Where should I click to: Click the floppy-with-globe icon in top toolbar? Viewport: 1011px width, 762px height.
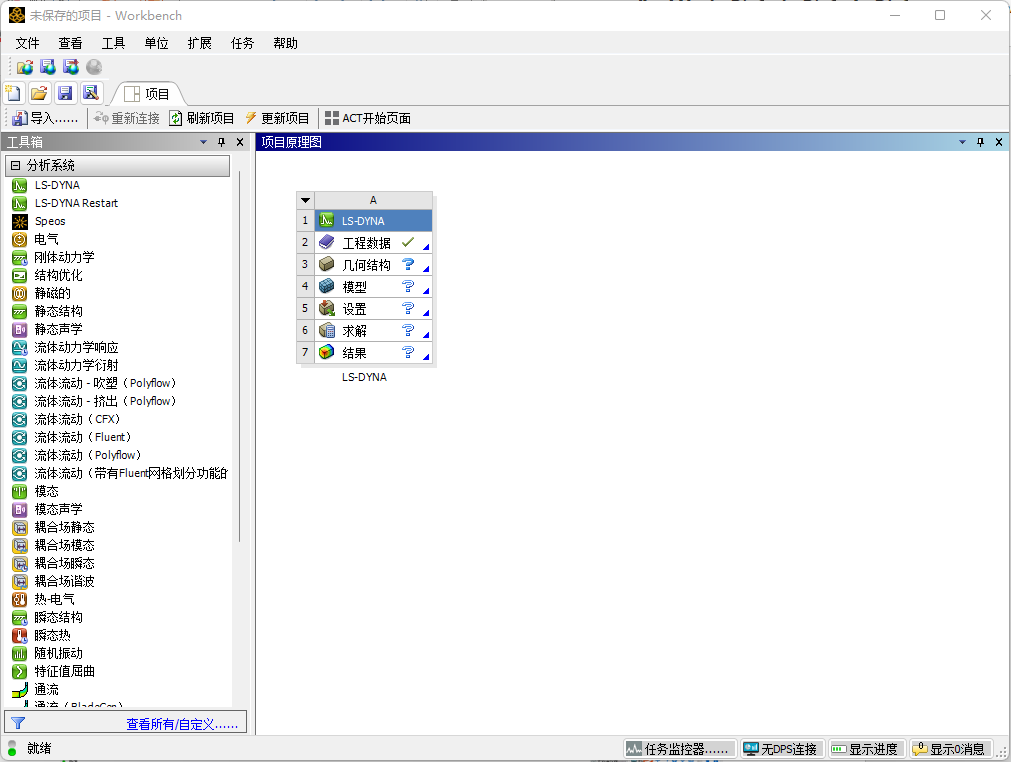(48, 67)
